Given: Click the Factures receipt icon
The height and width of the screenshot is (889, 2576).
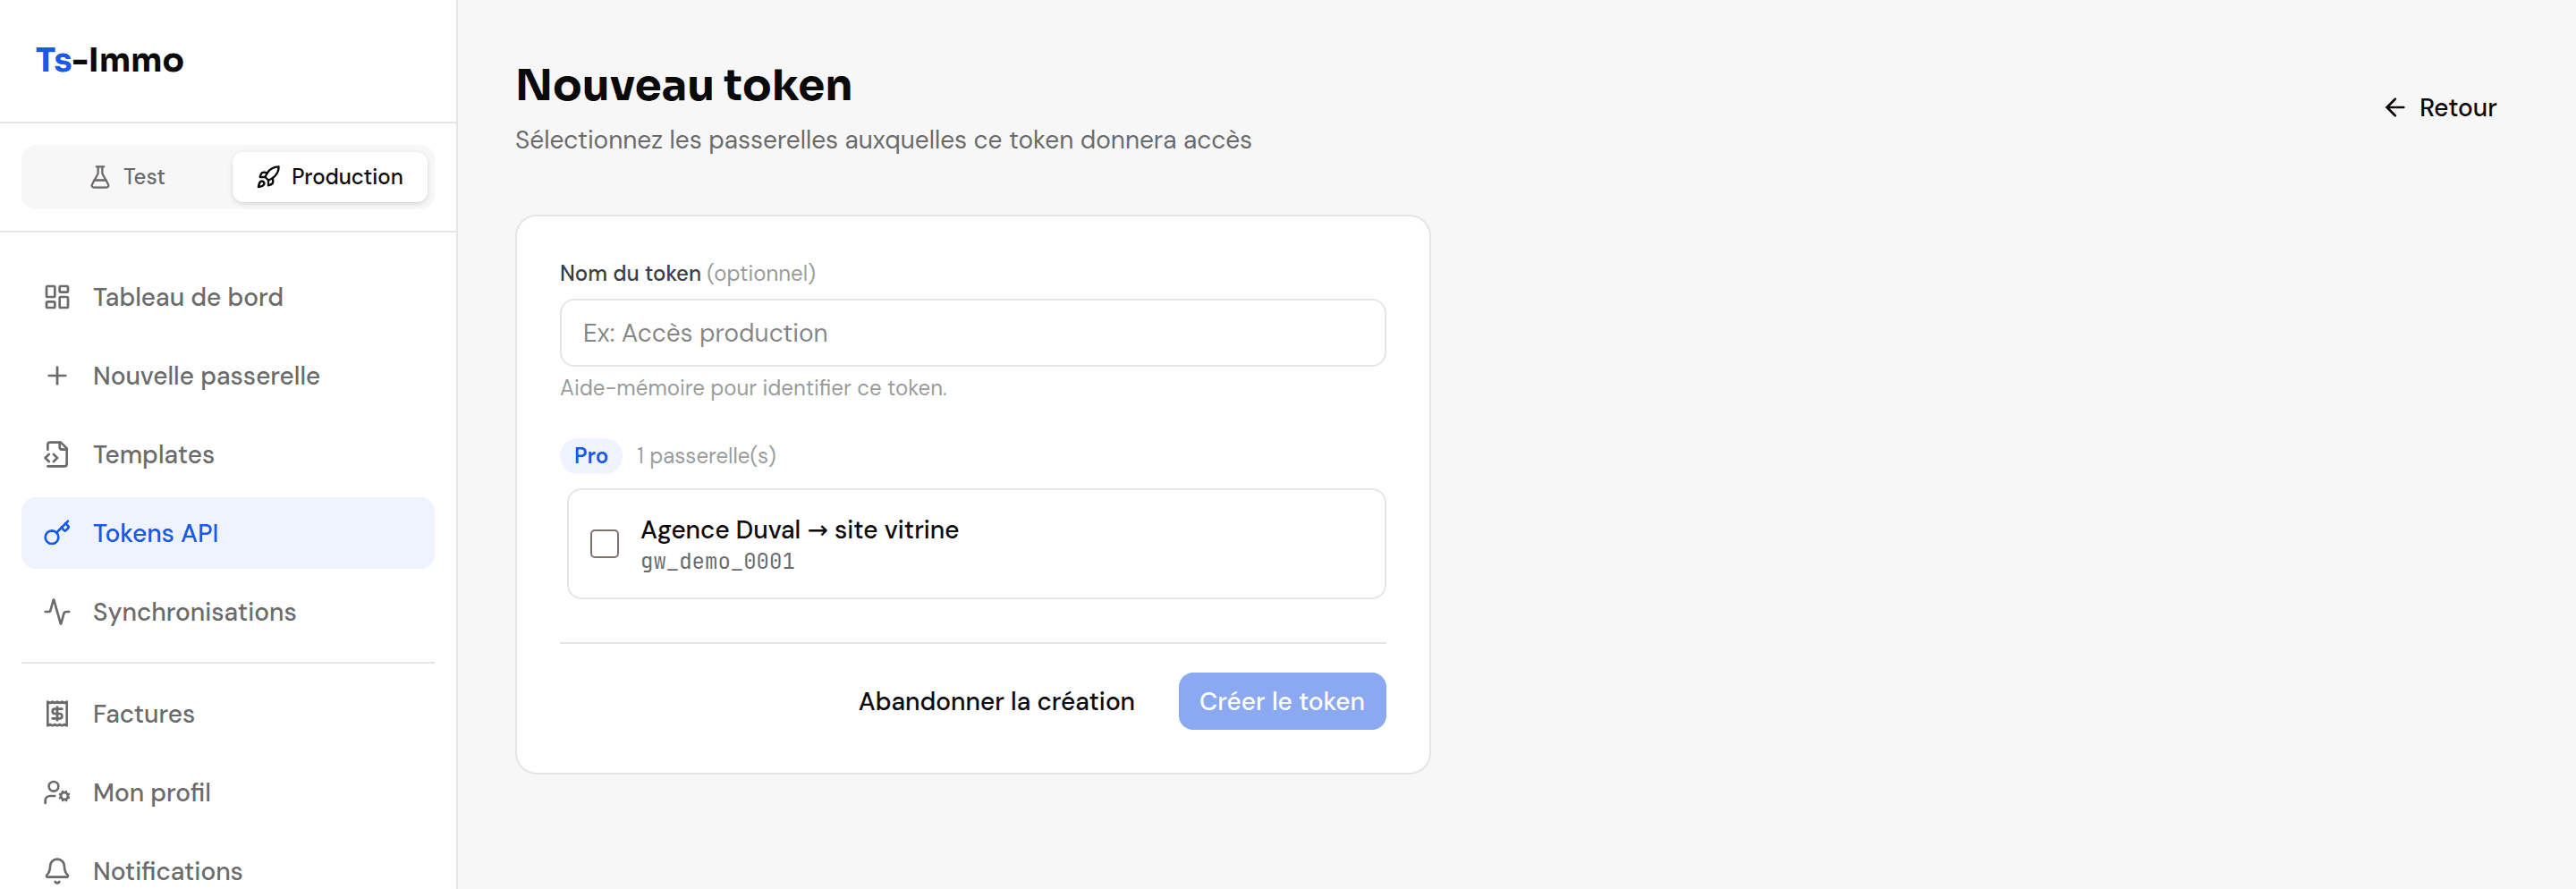Looking at the screenshot, I should [x=57, y=714].
